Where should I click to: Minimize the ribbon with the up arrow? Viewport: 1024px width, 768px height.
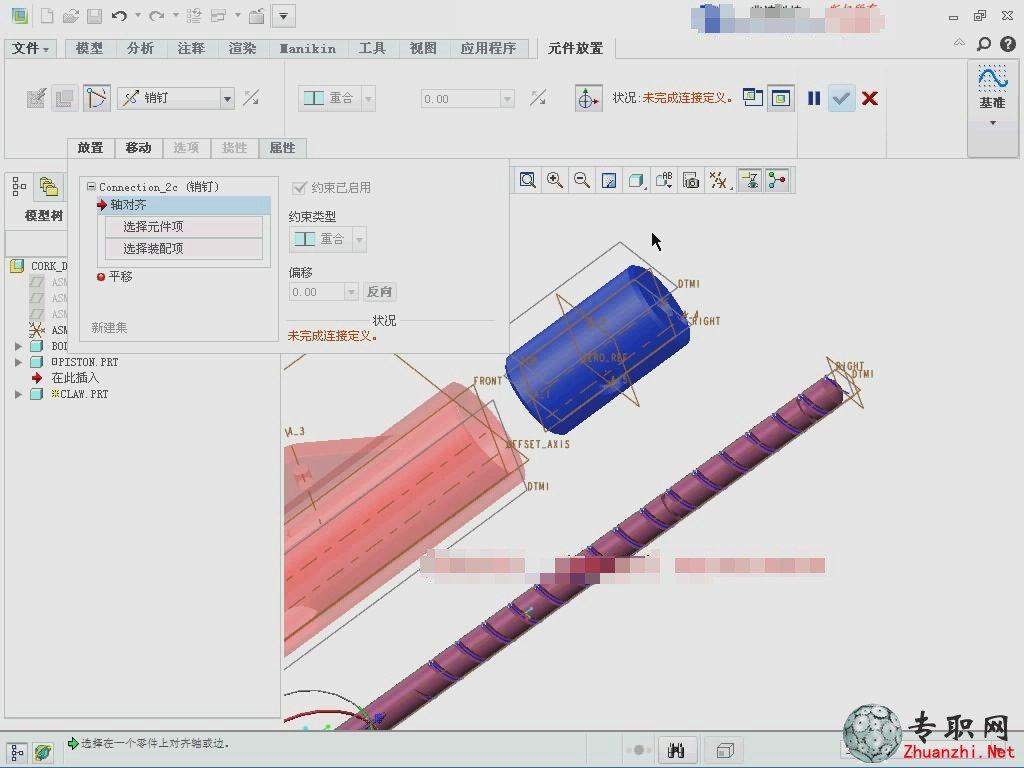point(959,42)
